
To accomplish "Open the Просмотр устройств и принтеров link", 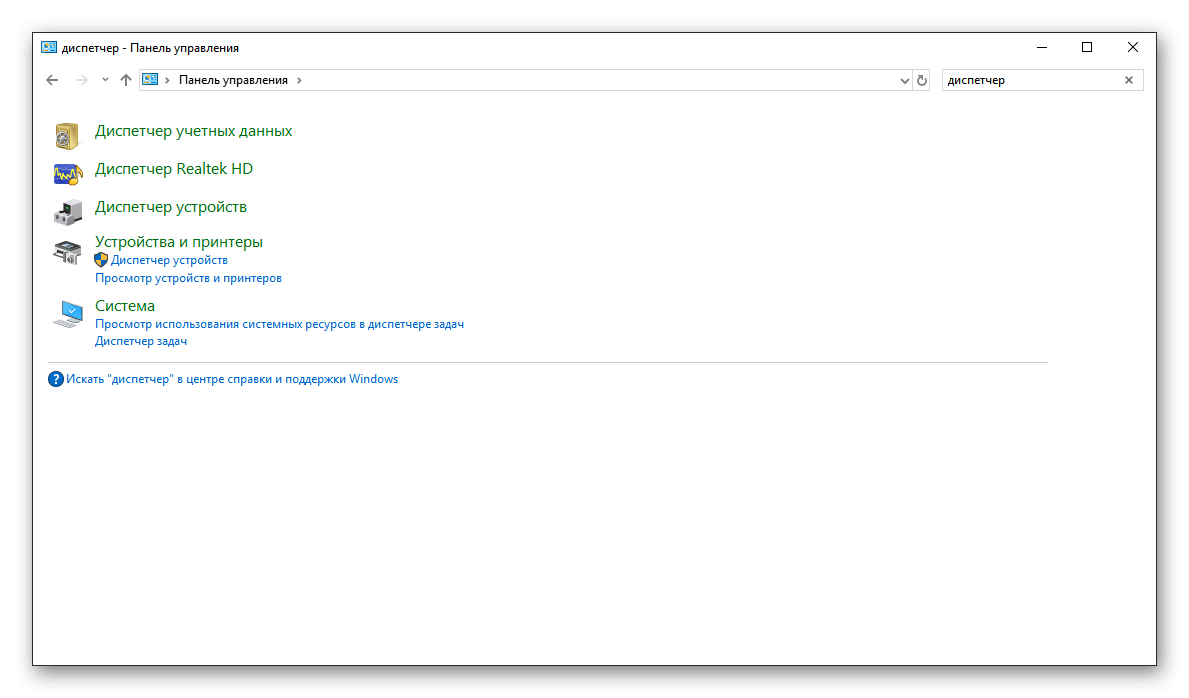I will (x=188, y=278).
